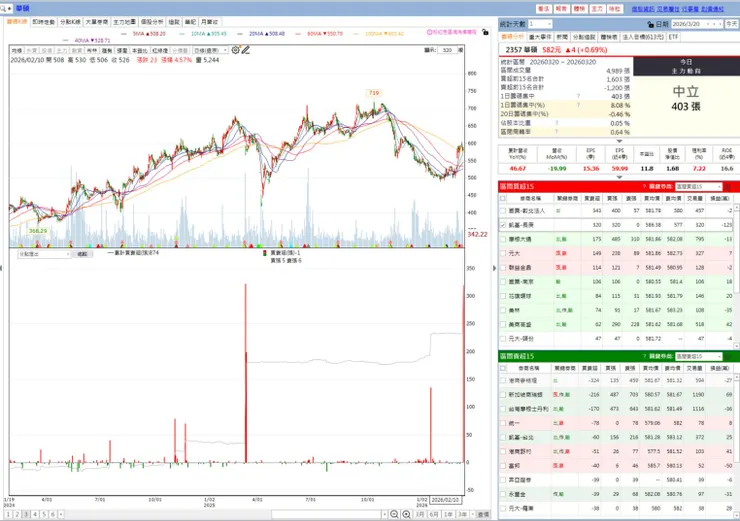740x521 pixels.
Task: Open help icon for 佔股本比重
Action: 557,123
